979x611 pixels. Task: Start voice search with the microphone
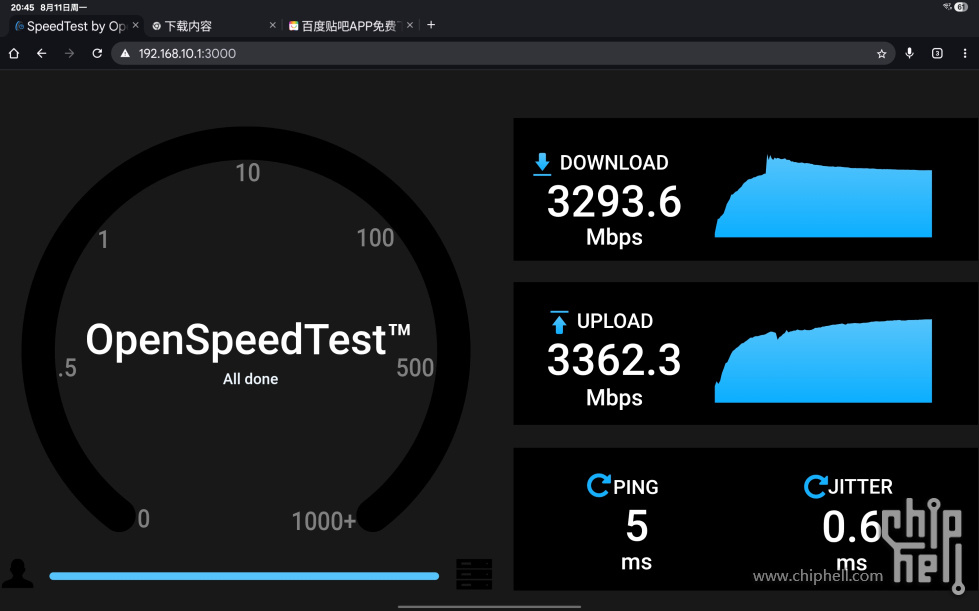tap(910, 54)
